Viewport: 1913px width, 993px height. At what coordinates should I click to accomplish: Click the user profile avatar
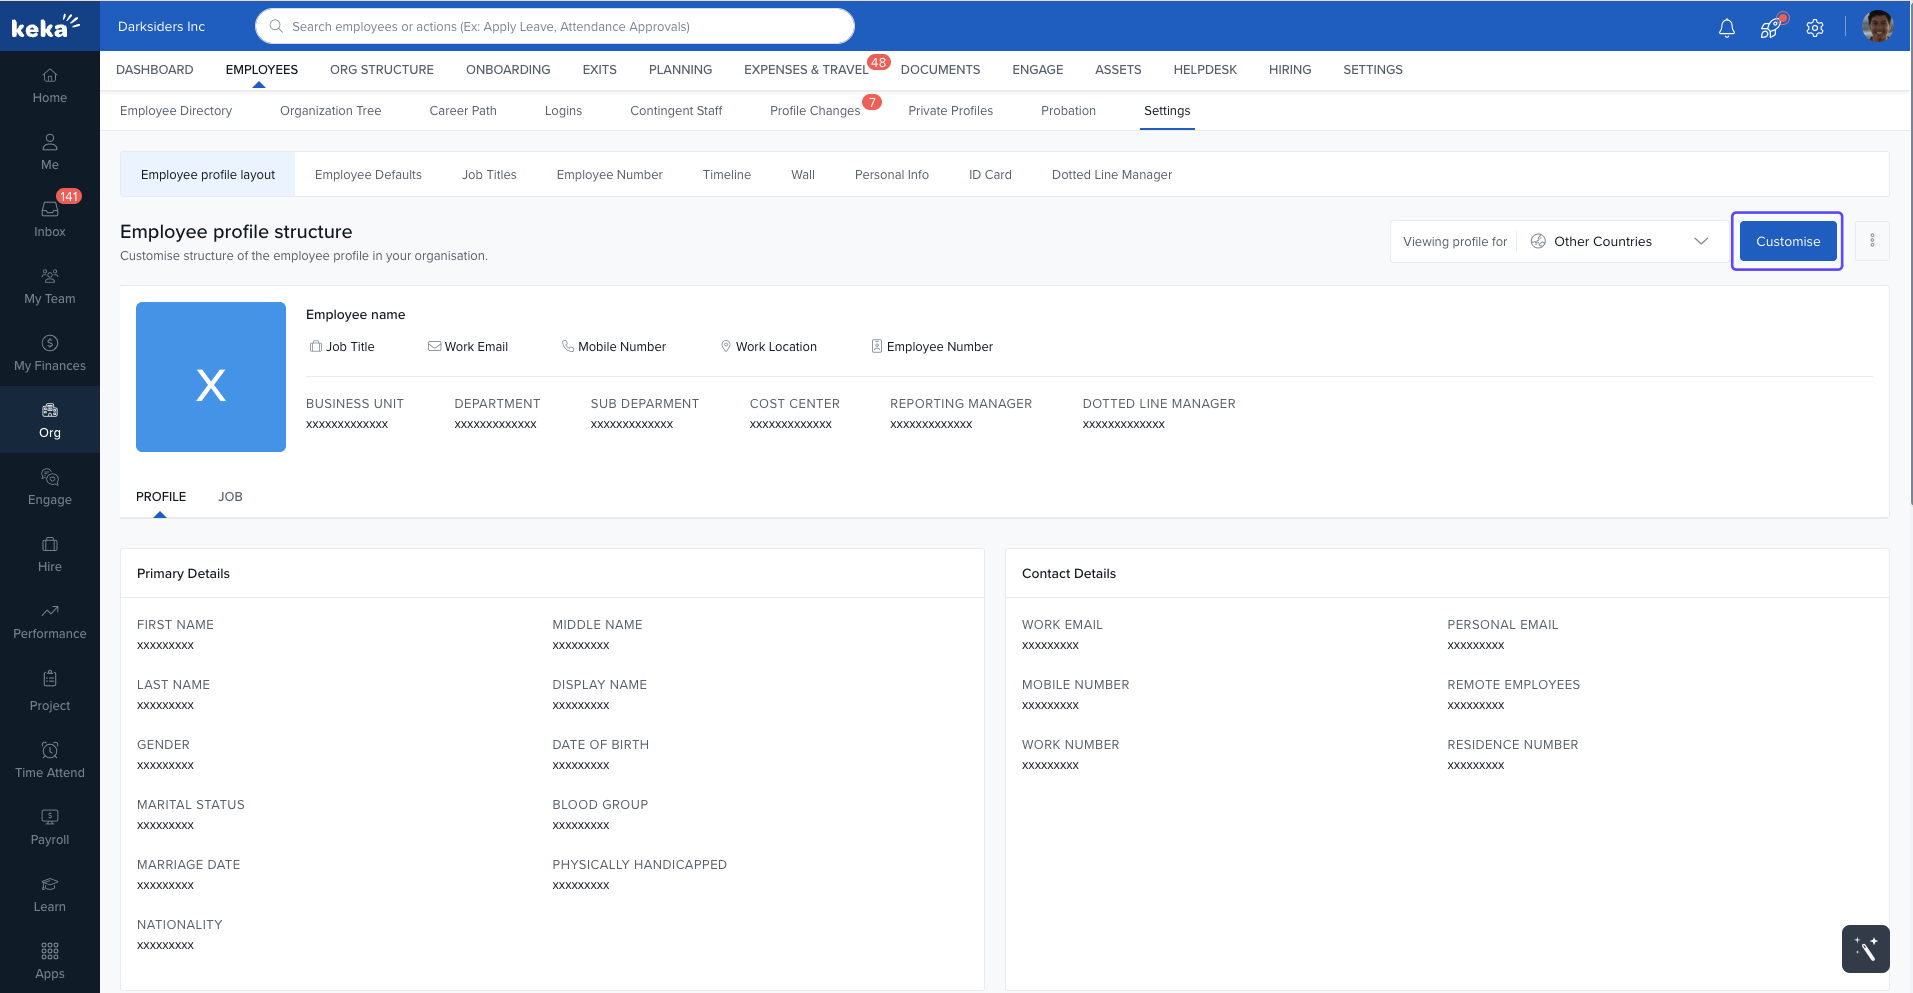point(1877,27)
